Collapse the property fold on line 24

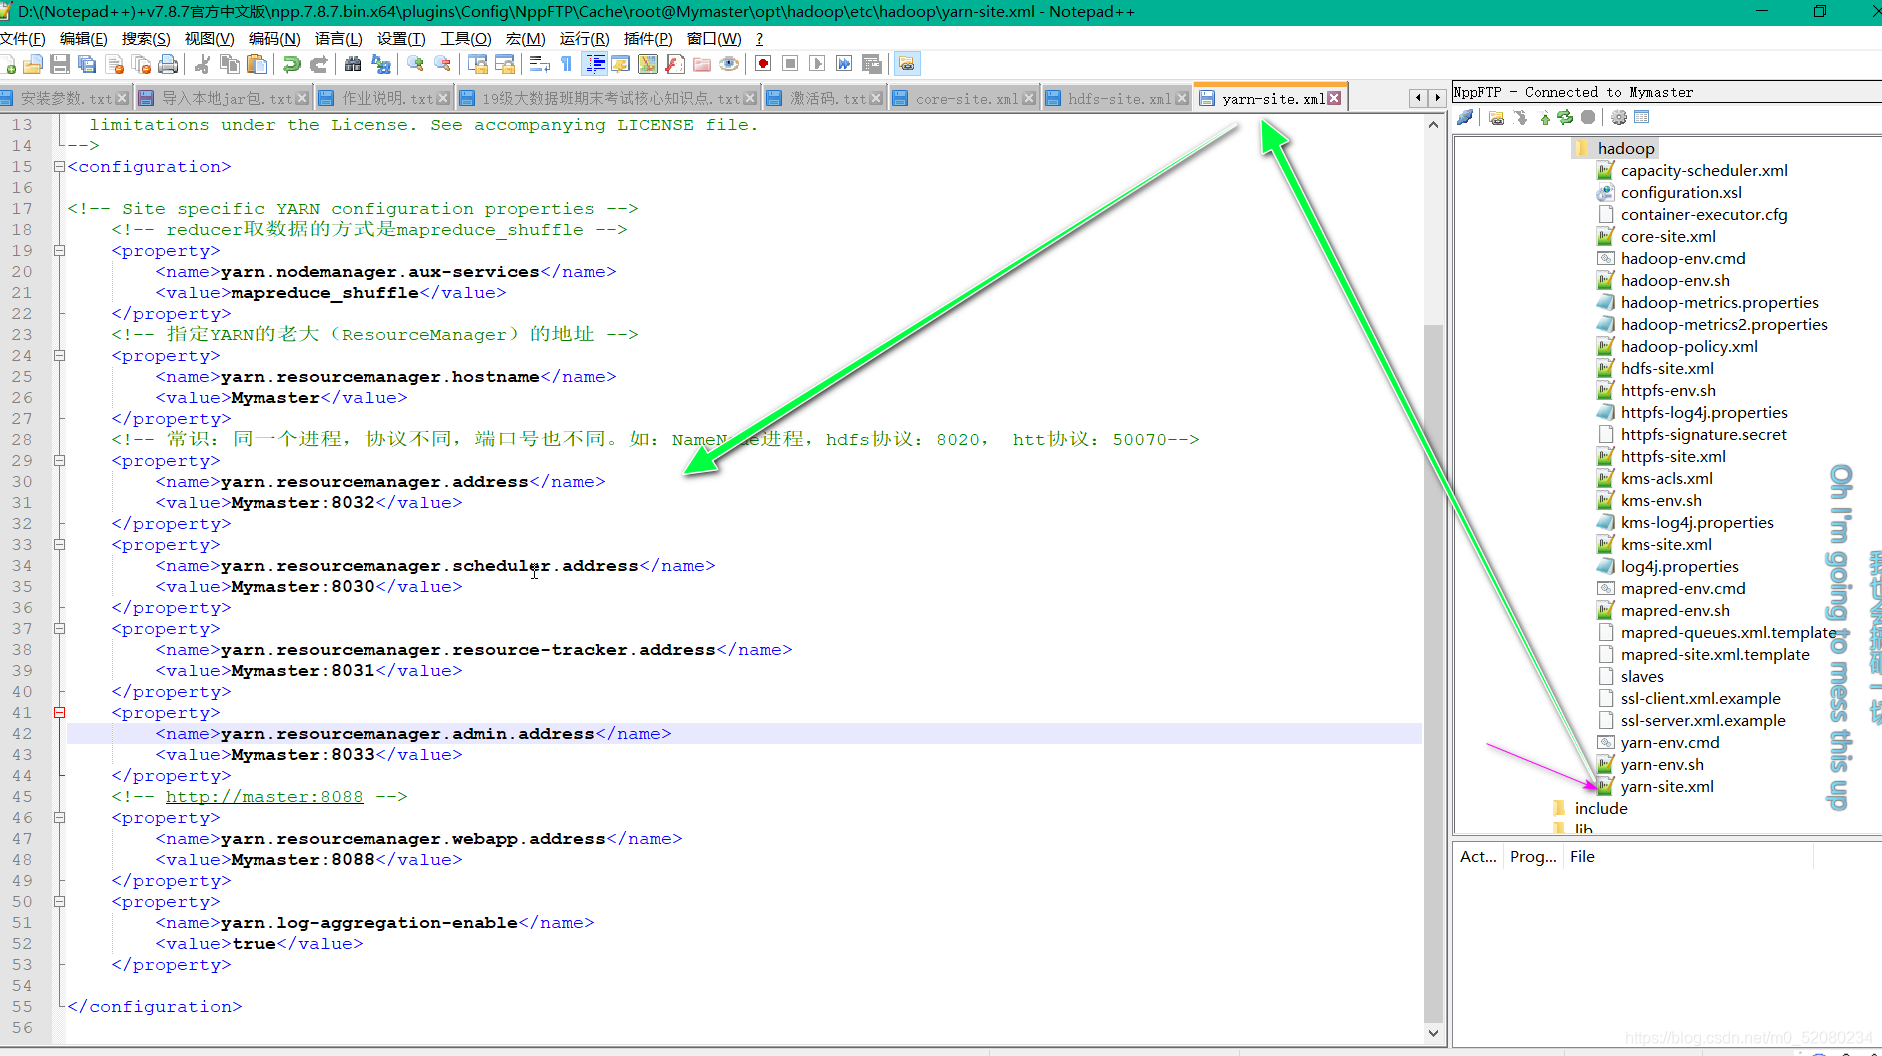(x=59, y=356)
